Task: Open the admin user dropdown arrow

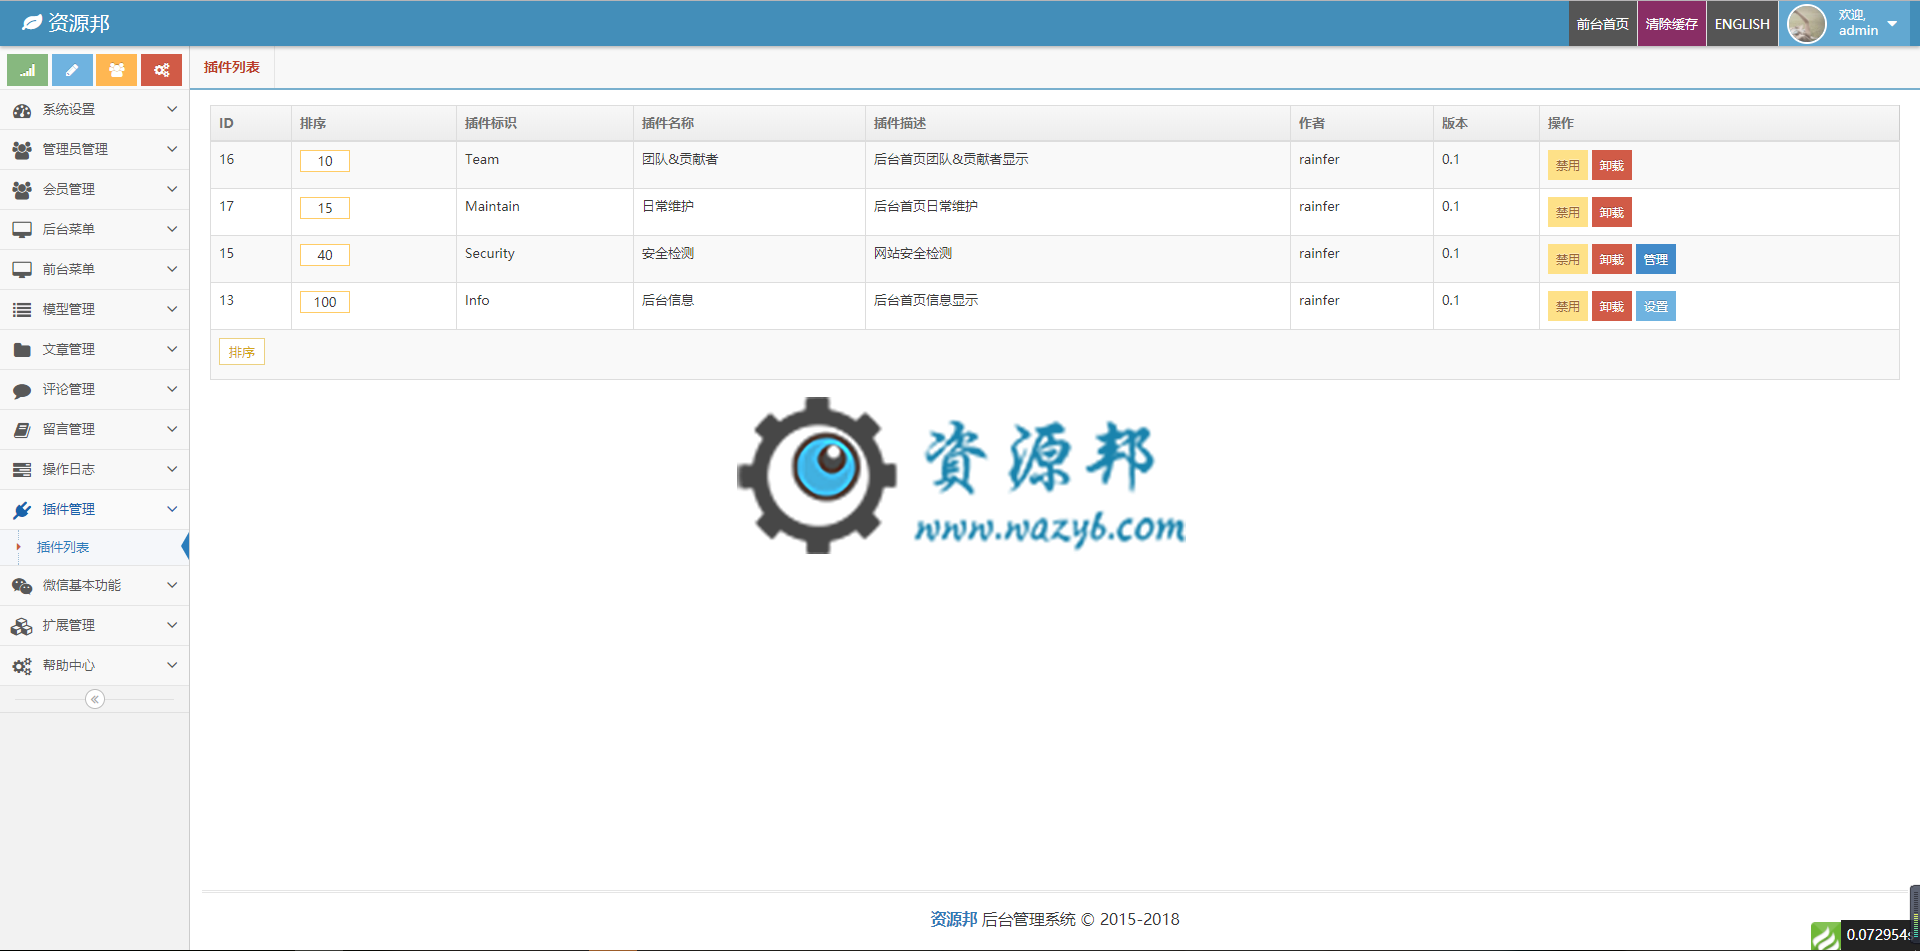Action: [1892, 23]
